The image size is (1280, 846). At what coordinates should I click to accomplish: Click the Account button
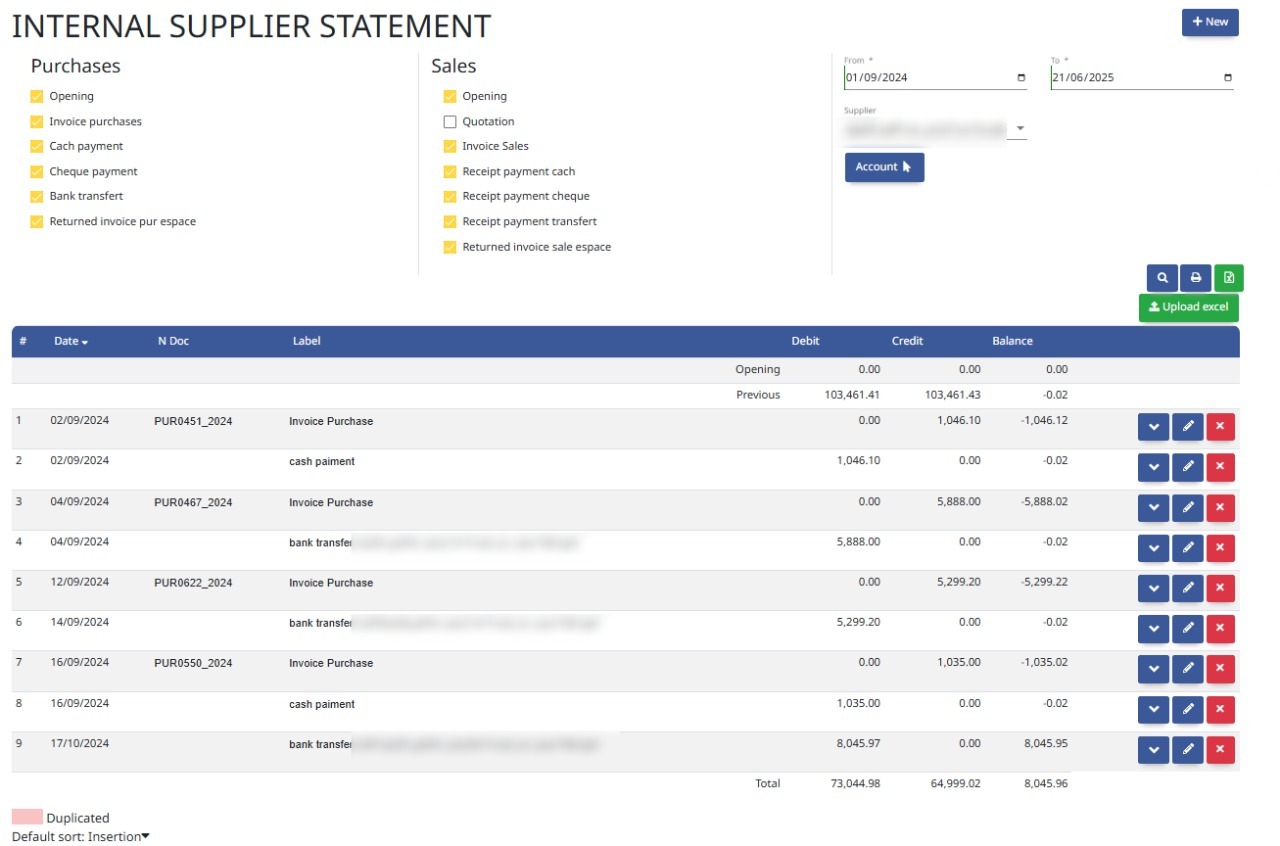tap(884, 167)
